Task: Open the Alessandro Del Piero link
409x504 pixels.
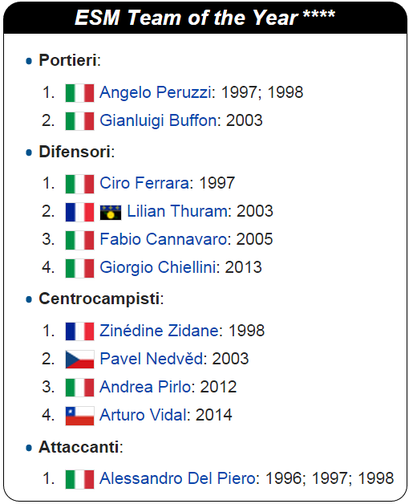Action: [178, 478]
